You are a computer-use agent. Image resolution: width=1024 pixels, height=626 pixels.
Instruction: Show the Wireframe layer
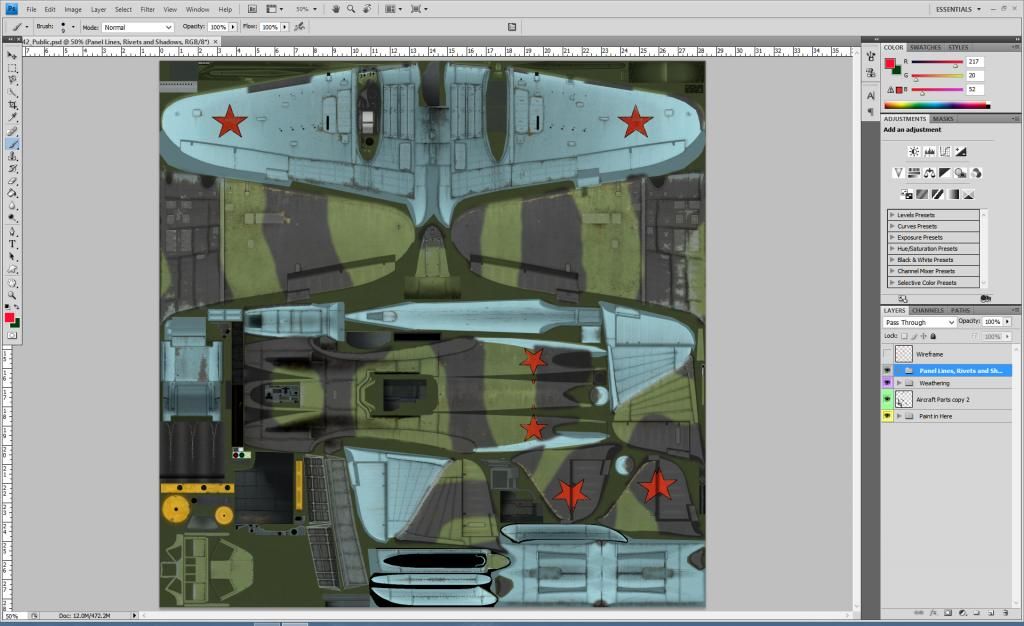click(x=887, y=354)
